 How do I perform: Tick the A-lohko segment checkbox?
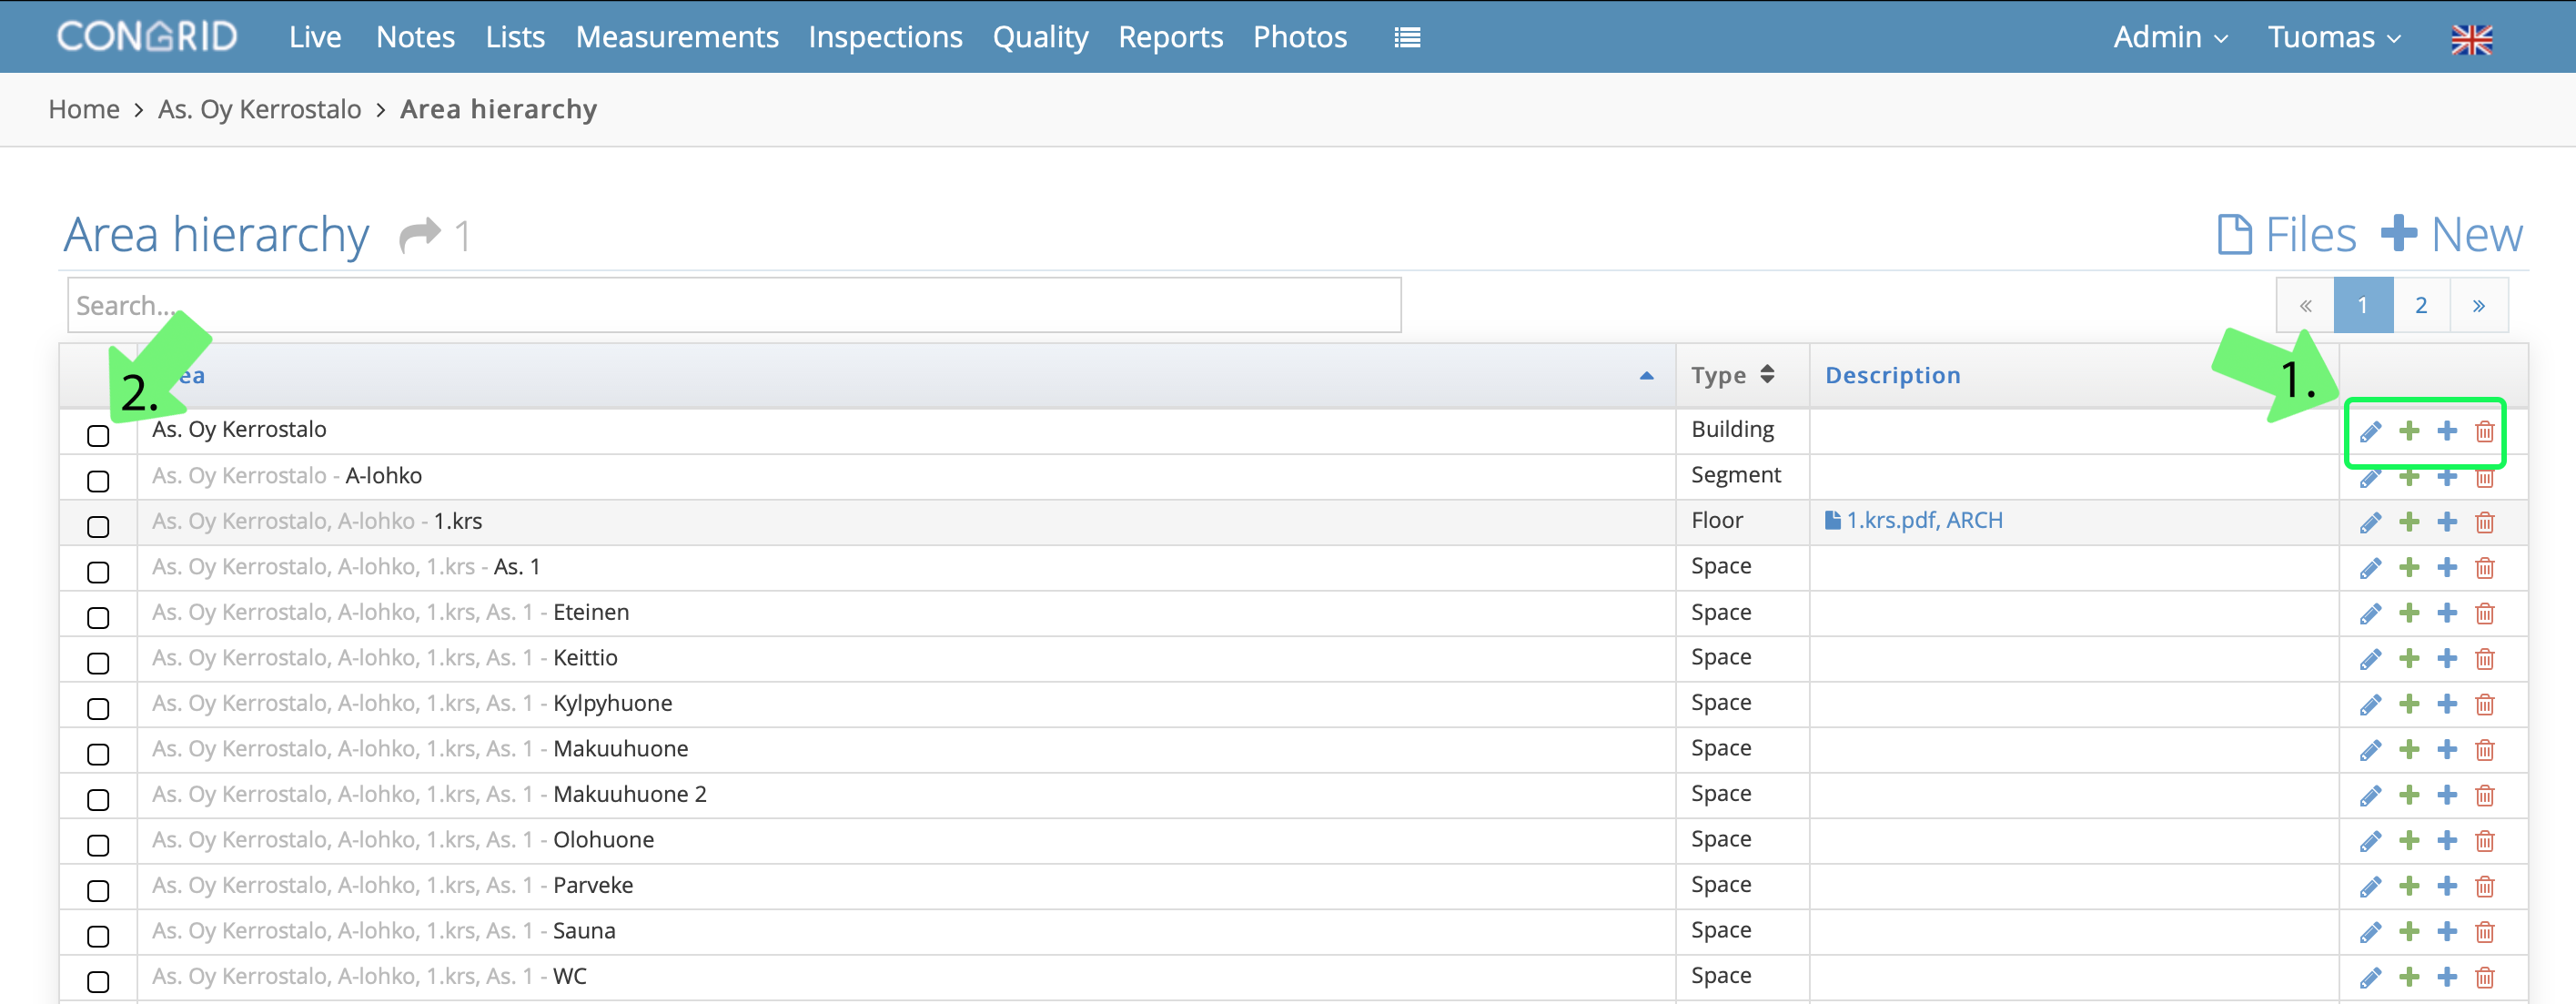98,481
